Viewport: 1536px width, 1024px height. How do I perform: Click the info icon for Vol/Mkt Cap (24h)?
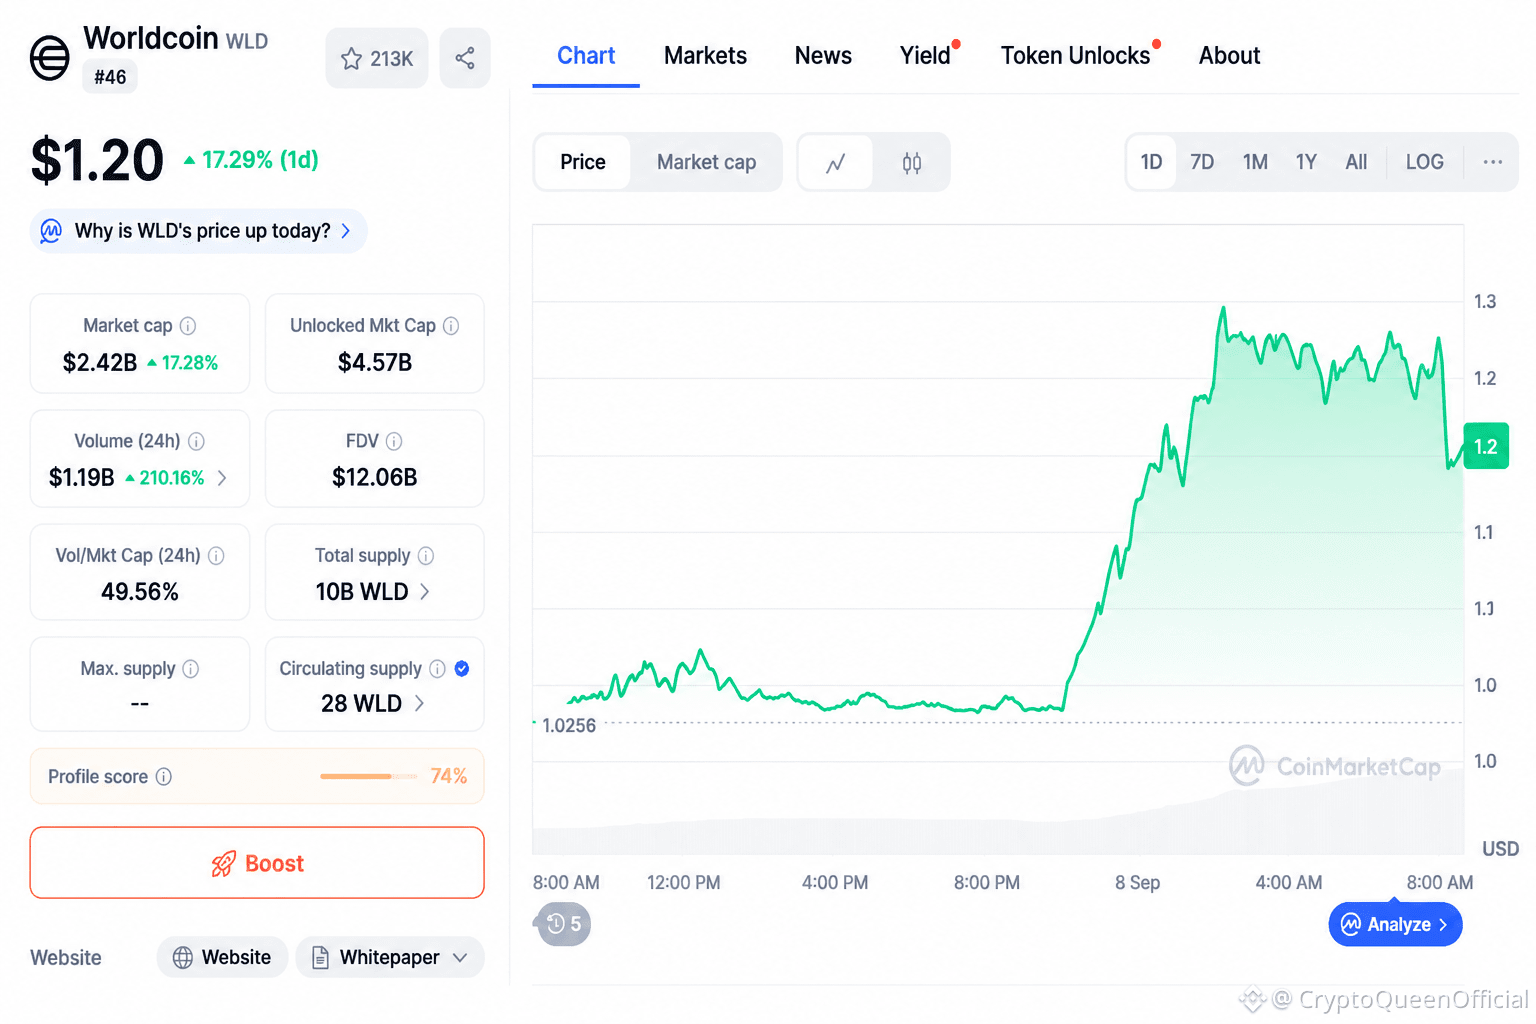(216, 556)
